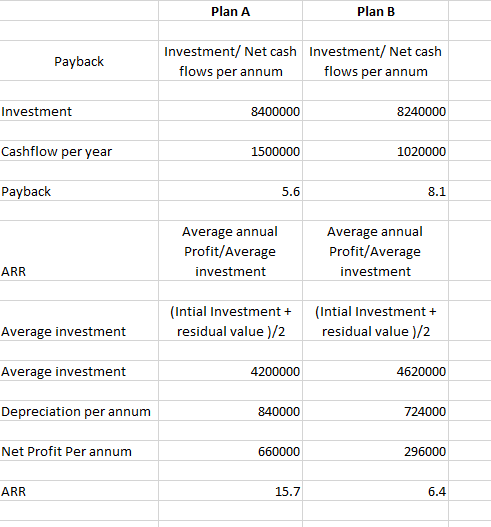The image size is (491, 527).
Task: Select ARR result 15.7
Action: [231, 491]
